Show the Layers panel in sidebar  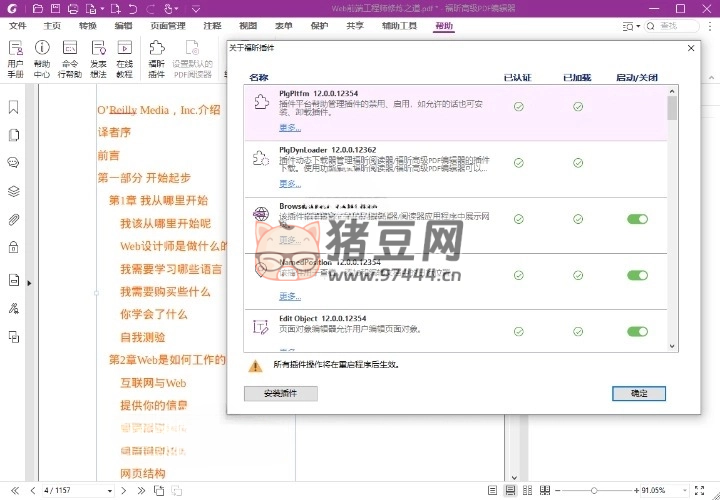pyautogui.click(x=14, y=191)
